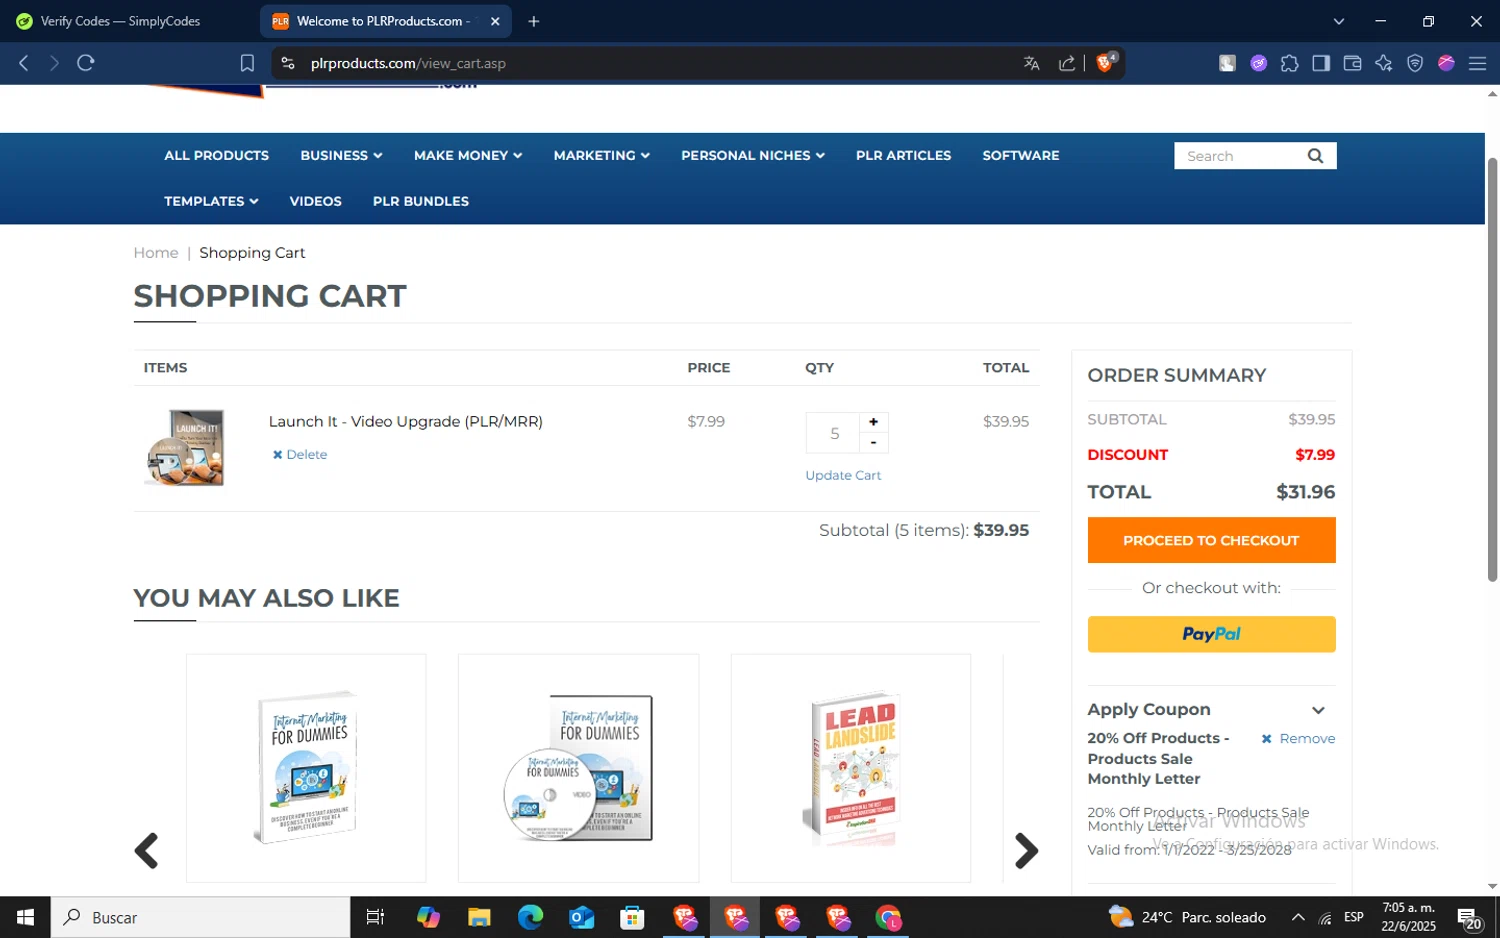Image resolution: width=1500 pixels, height=938 pixels.
Task: Click the Update Cart link
Action: [843, 476]
